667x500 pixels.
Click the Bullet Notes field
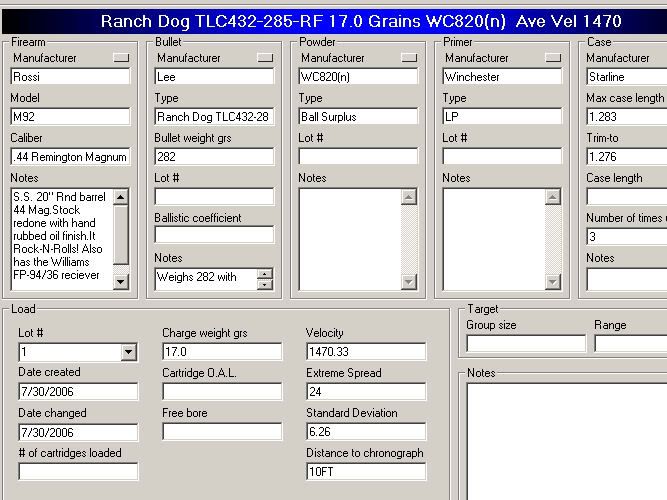click(x=206, y=279)
